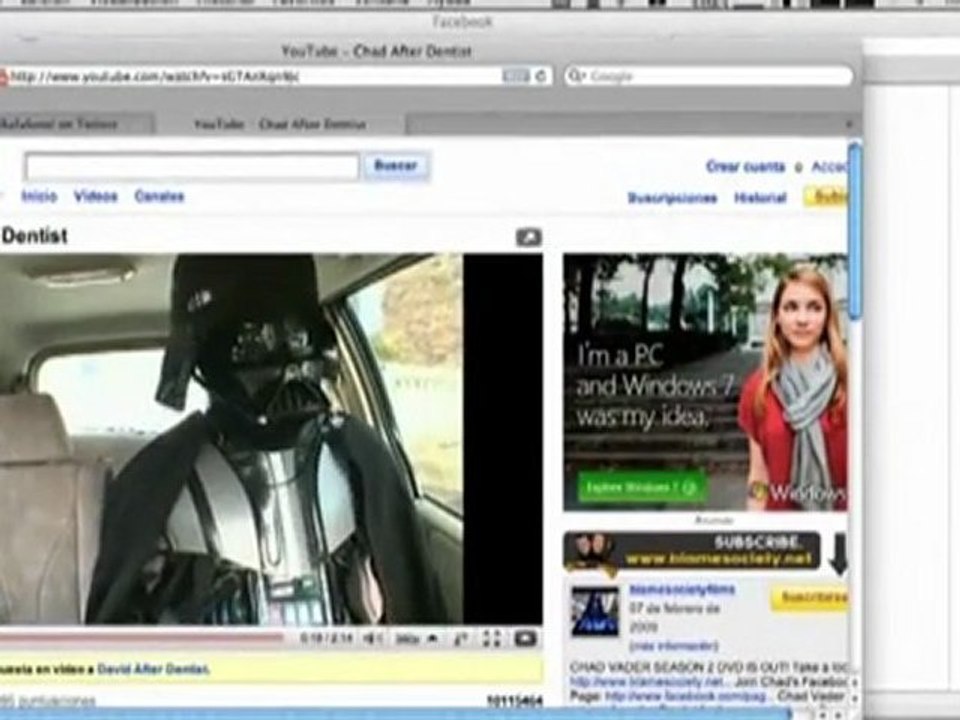Open the Canales navigation link

(x=159, y=197)
